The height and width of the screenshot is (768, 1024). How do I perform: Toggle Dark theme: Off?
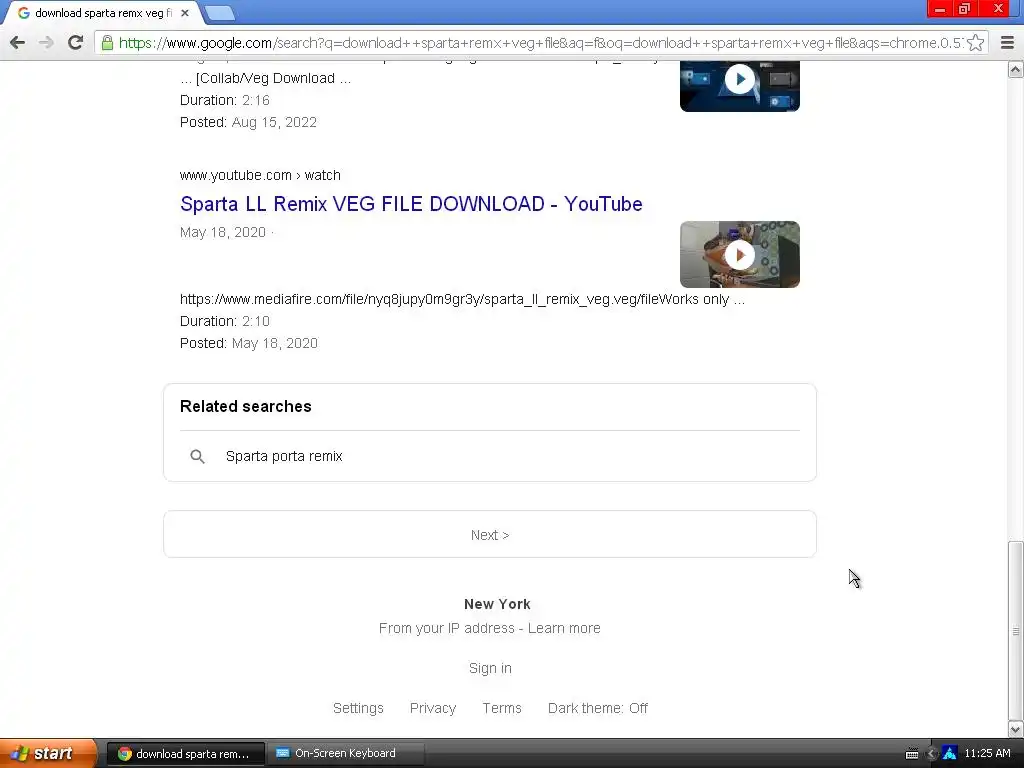598,708
